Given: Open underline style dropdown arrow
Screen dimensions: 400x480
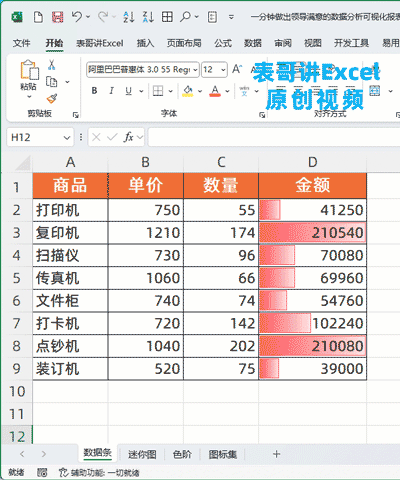Looking at the screenshot, I should (x=141, y=91).
